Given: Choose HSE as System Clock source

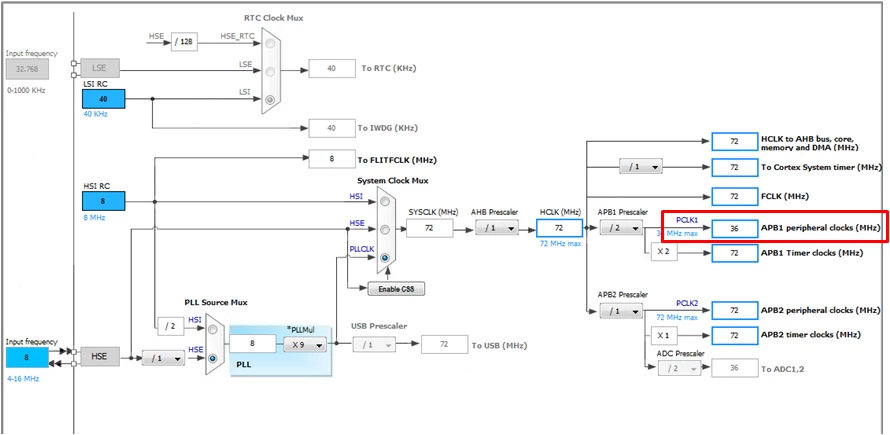Looking at the screenshot, I should pyautogui.click(x=385, y=229).
